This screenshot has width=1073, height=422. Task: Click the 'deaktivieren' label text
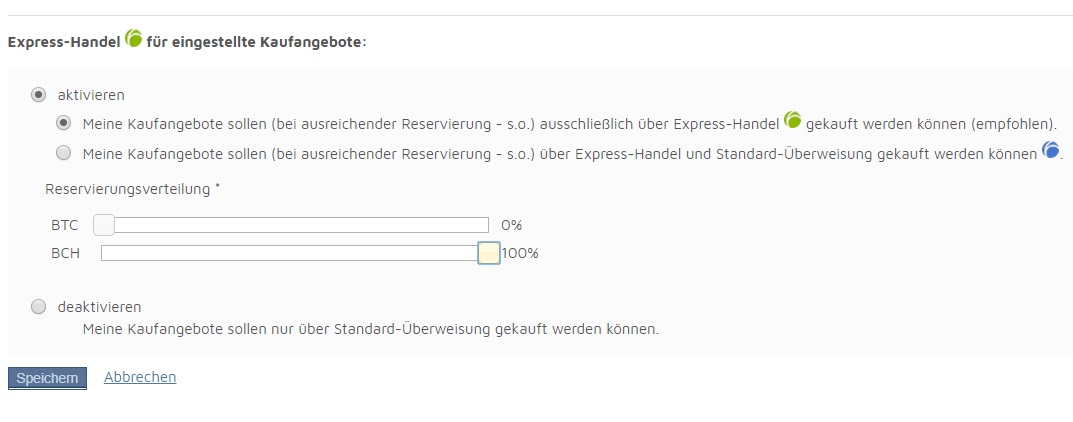99,307
